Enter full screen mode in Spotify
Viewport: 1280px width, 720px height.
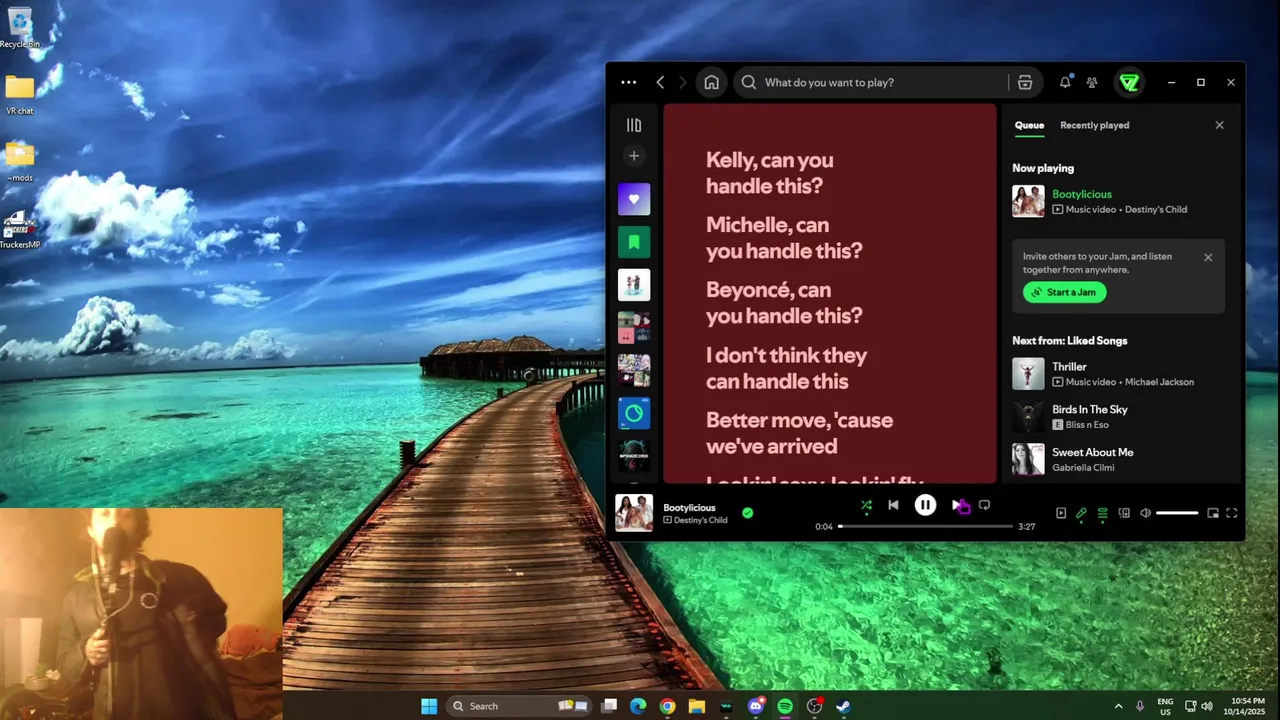[x=1232, y=513]
